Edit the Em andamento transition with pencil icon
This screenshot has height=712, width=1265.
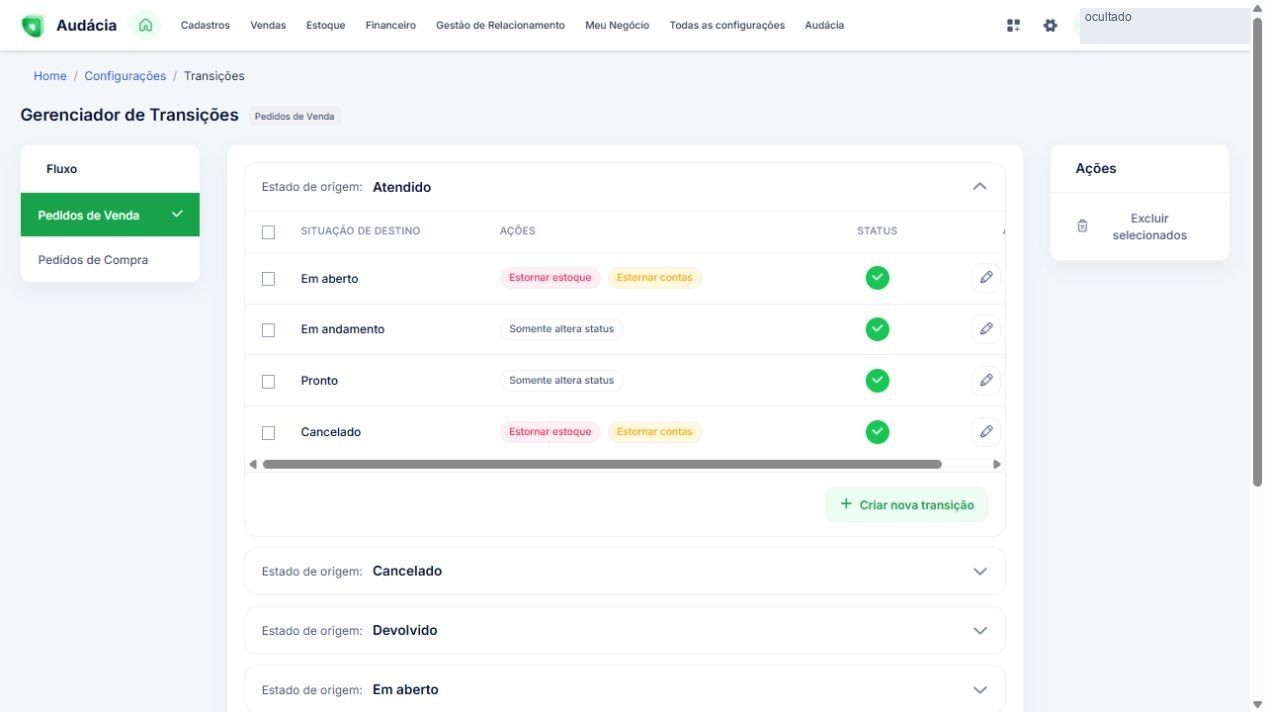[986, 329]
